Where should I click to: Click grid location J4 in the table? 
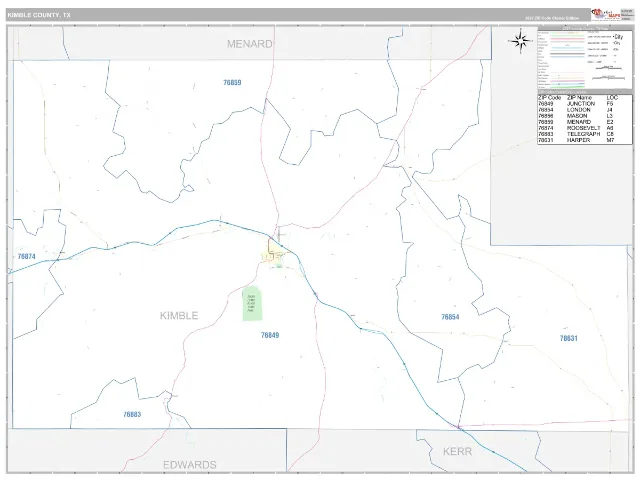tap(610, 110)
